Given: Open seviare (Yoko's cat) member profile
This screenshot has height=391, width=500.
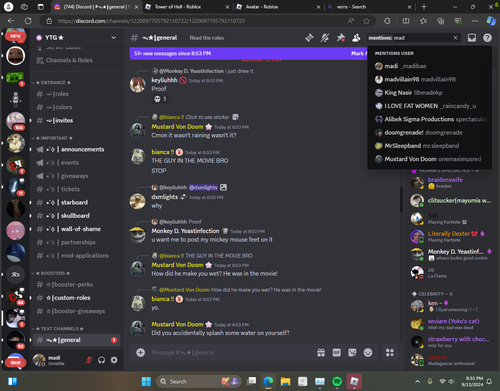Looking at the screenshot, I should point(450,324).
